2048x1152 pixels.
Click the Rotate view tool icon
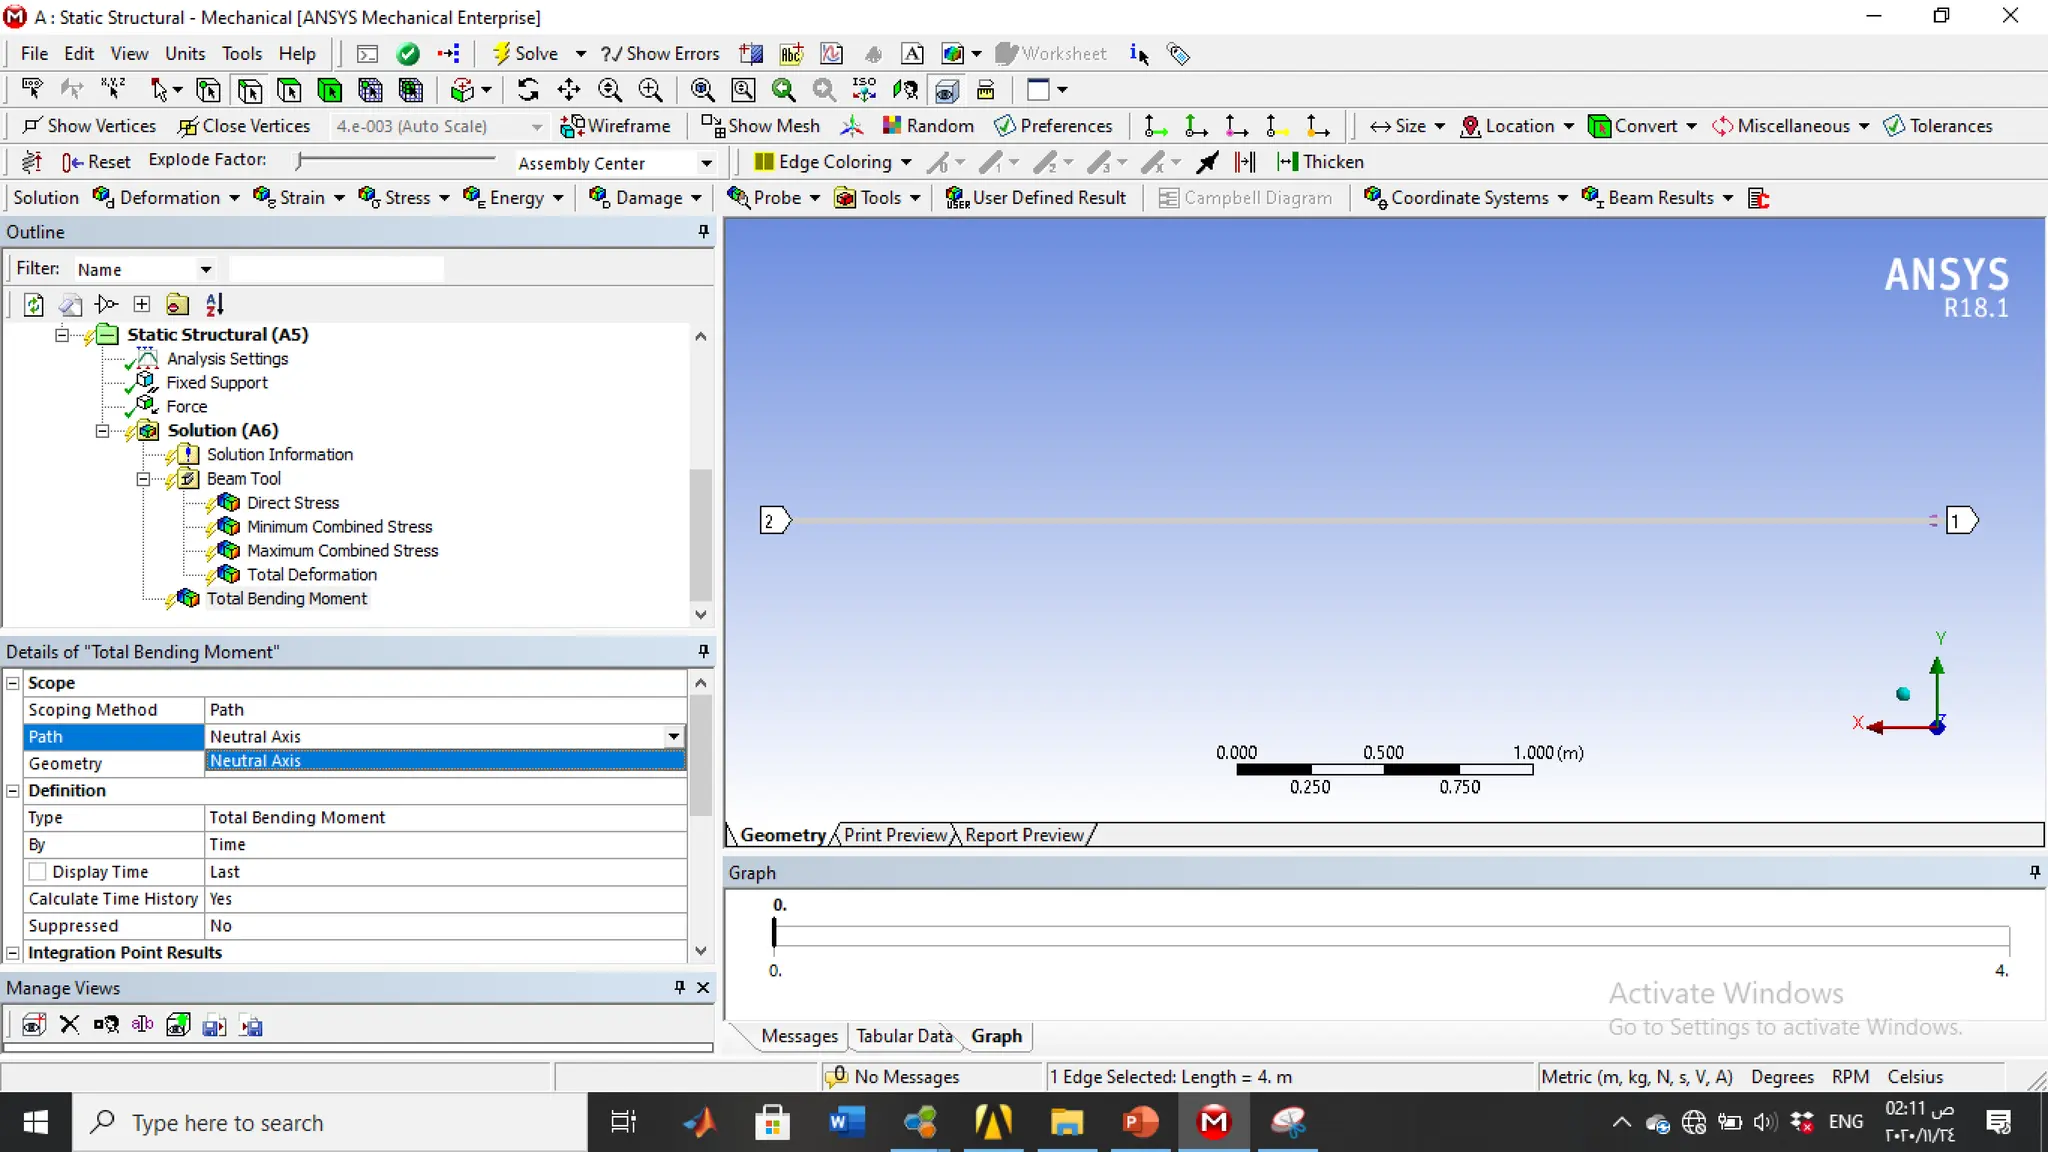528,90
